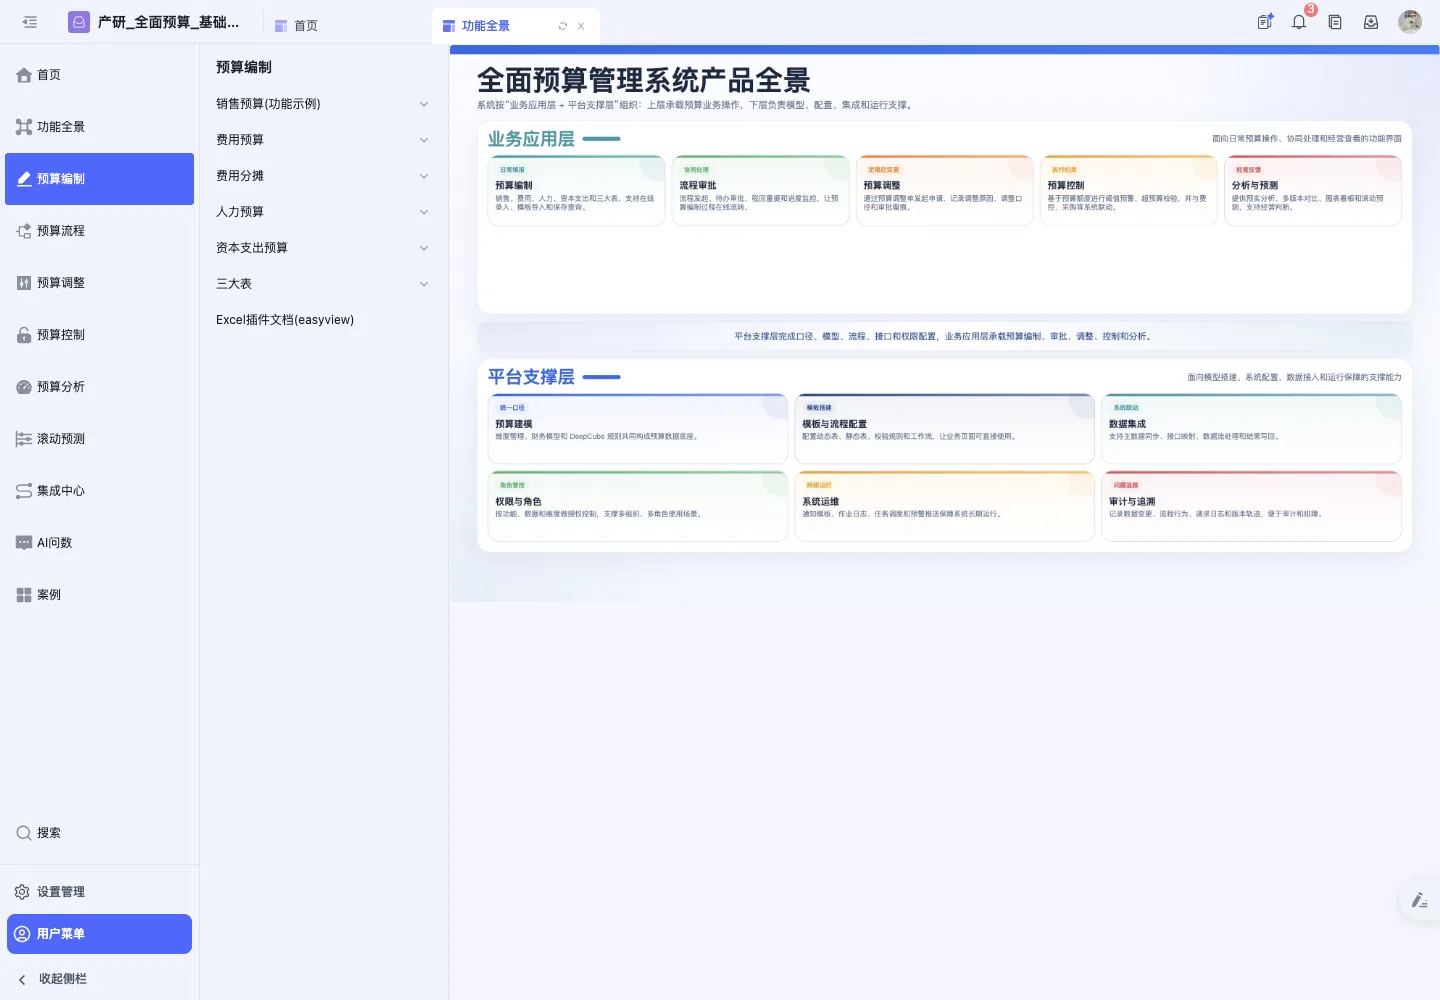This screenshot has width=1440, height=1000.
Task: Open notifications bell with badge
Action: click(x=1299, y=22)
